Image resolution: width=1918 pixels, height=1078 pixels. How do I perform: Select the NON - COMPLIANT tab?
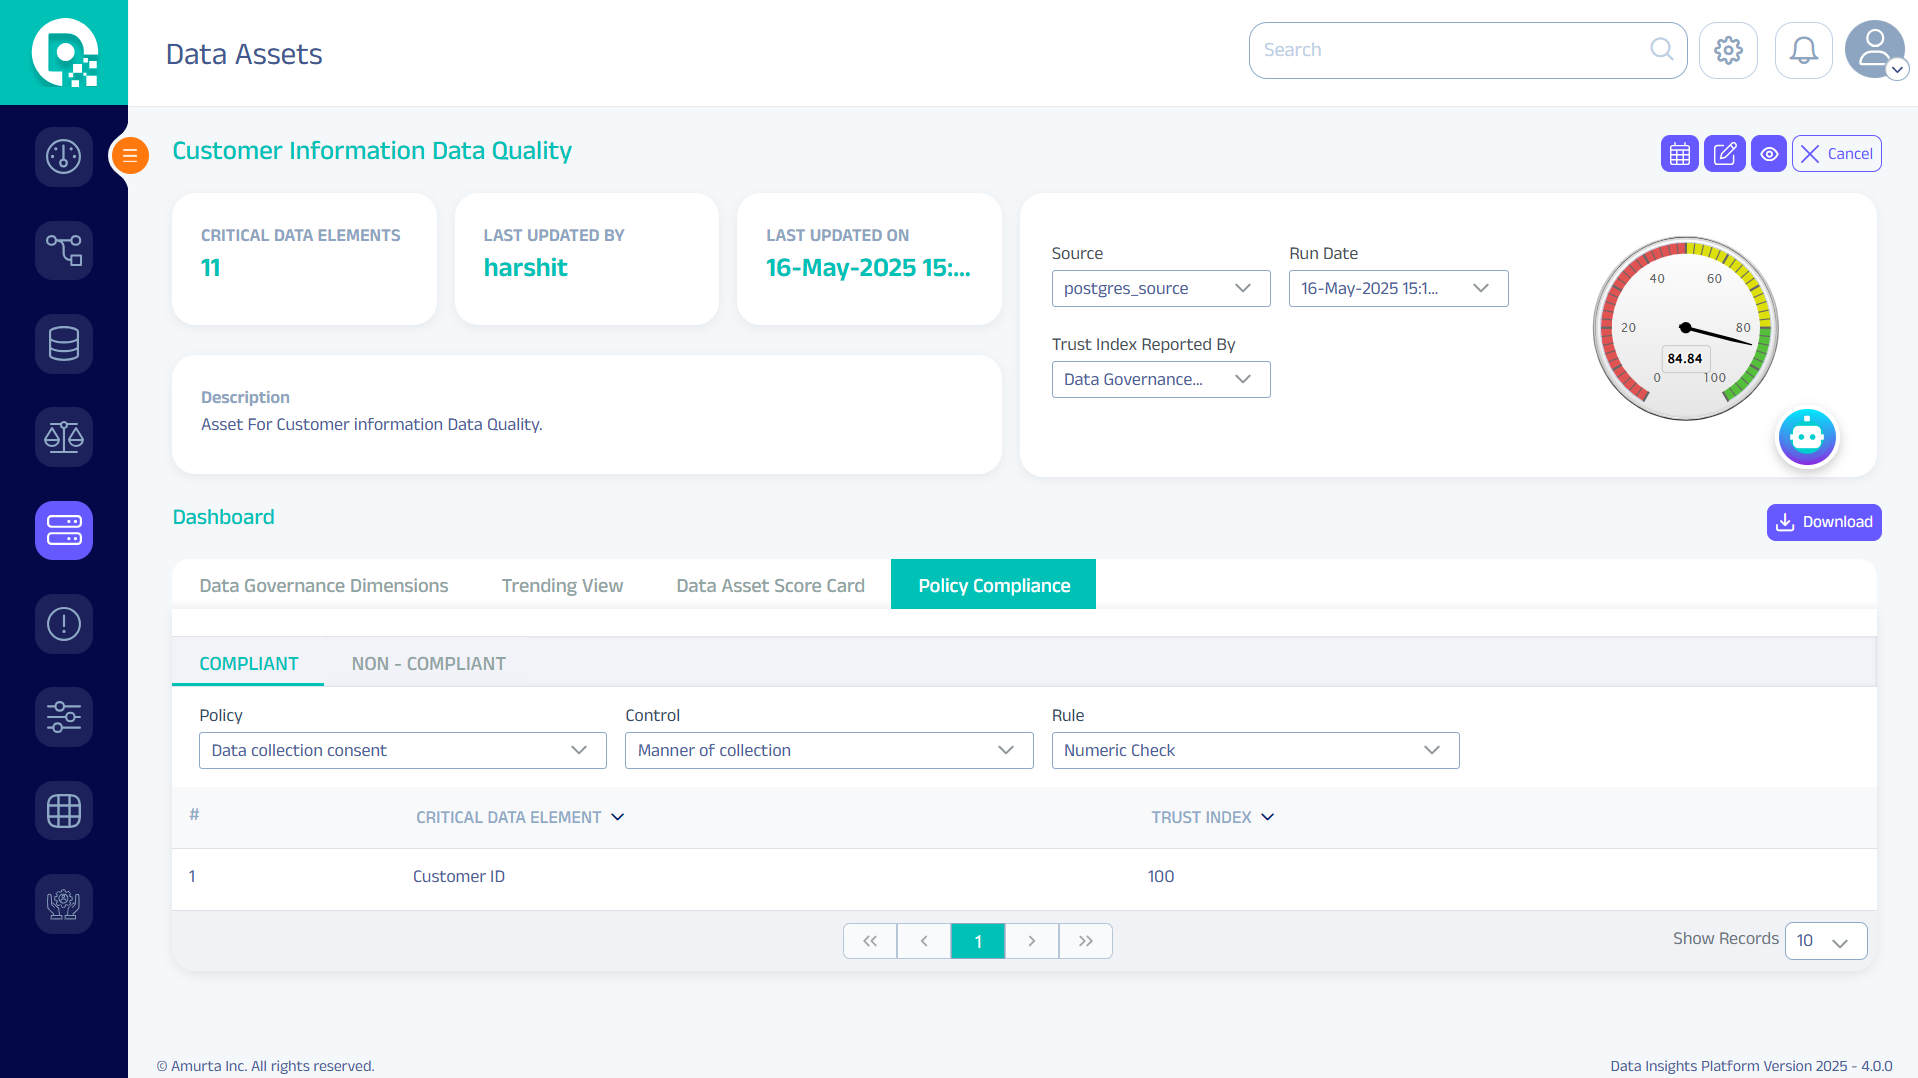click(x=428, y=663)
